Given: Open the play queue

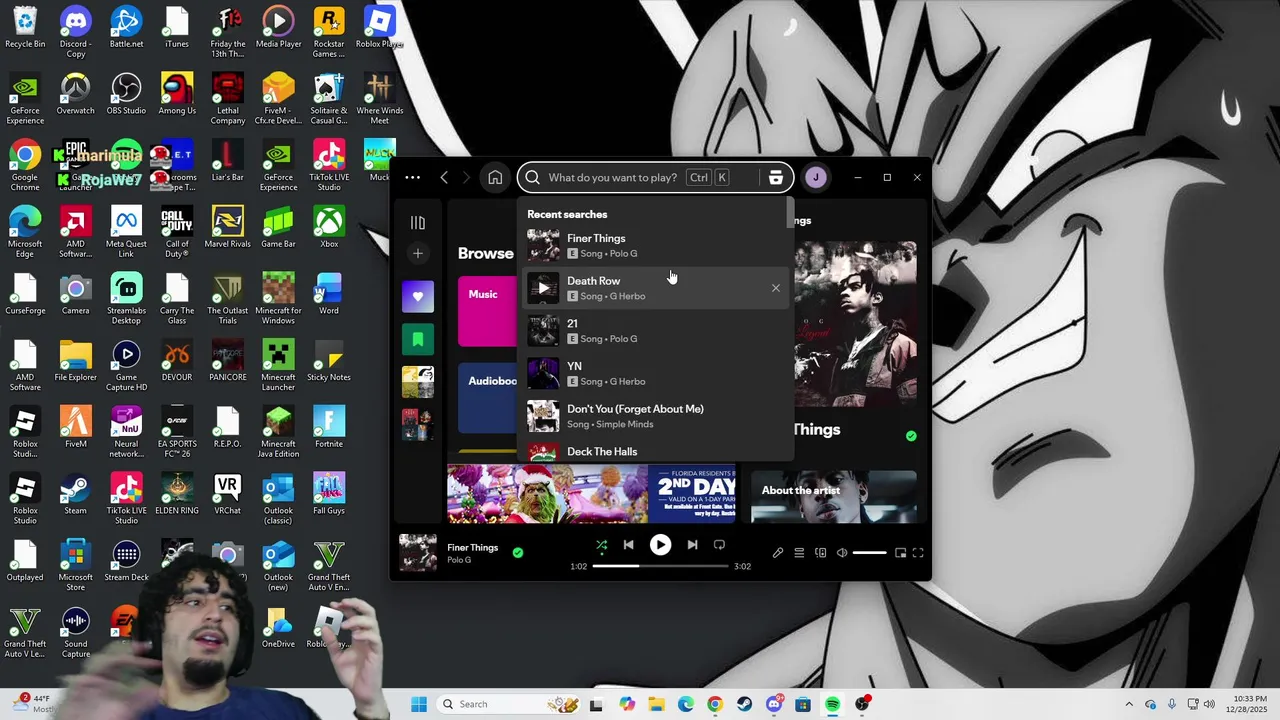Looking at the screenshot, I should 799,553.
